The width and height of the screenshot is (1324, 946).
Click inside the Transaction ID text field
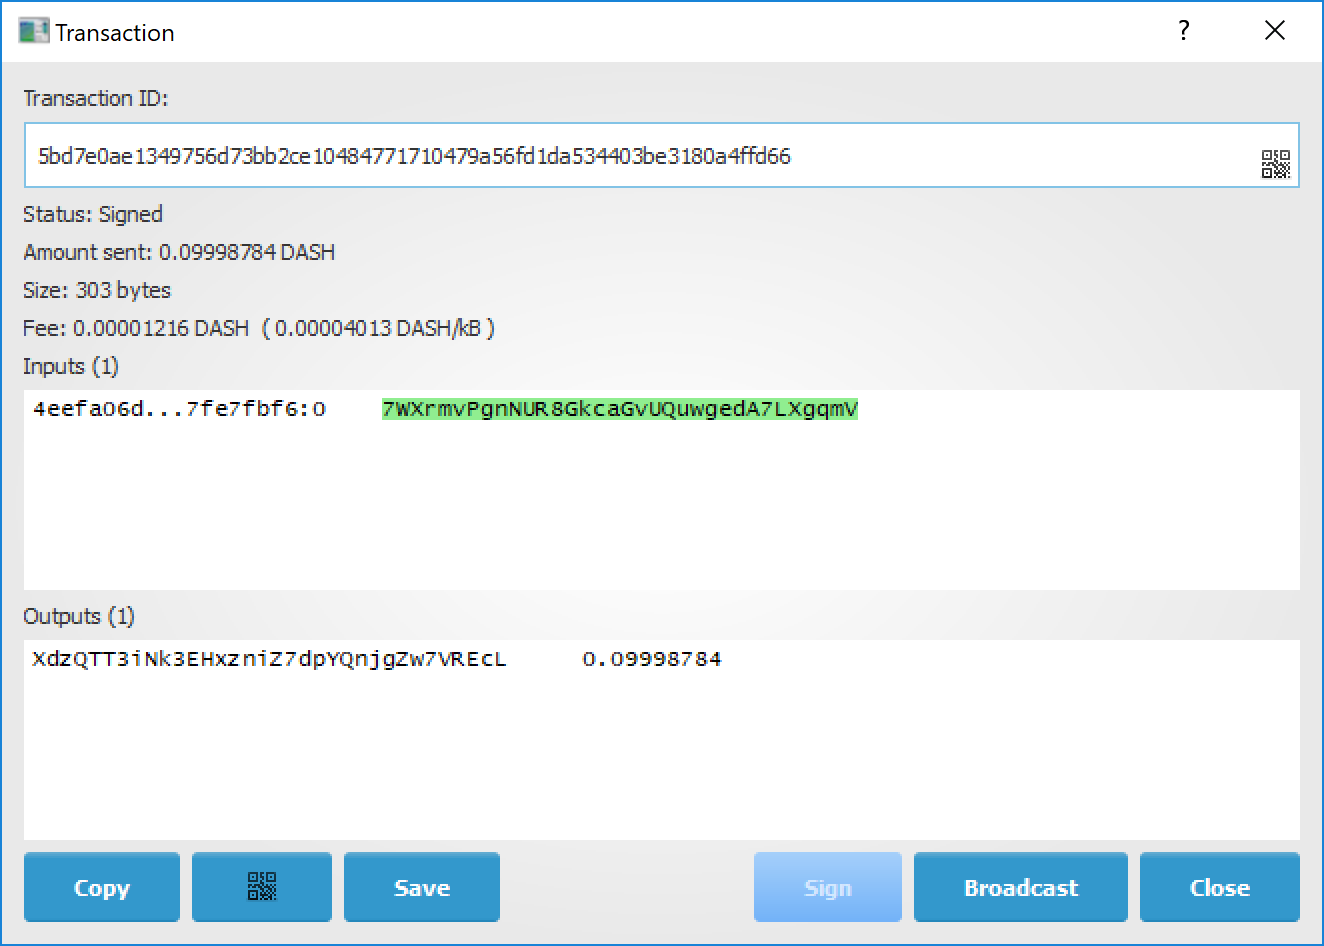click(640, 156)
